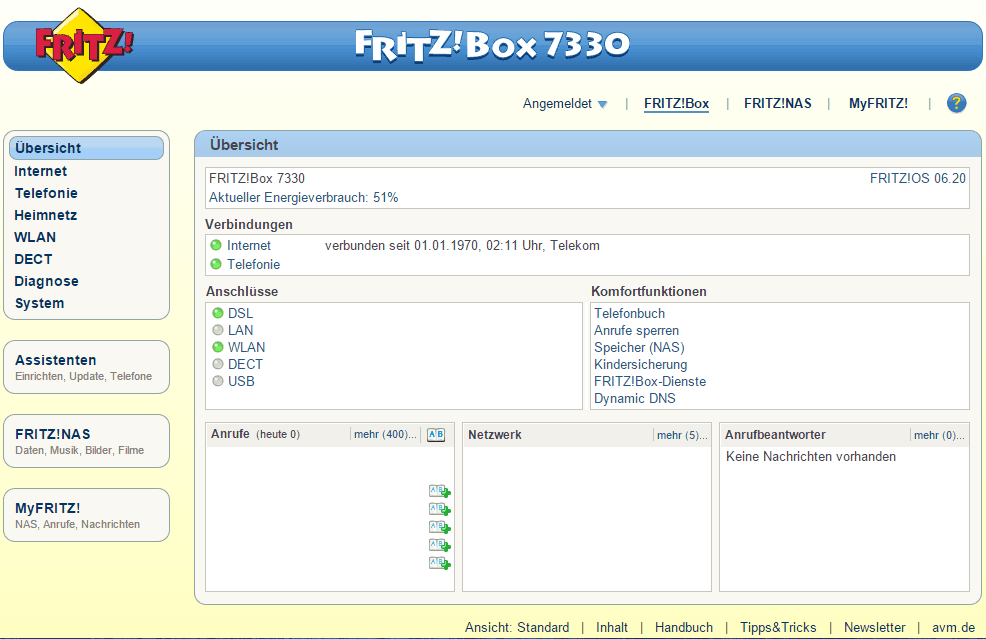Viewport: 986px width, 639px height.
Task: Open the Speicher (NAS) link
Action: (639, 347)
